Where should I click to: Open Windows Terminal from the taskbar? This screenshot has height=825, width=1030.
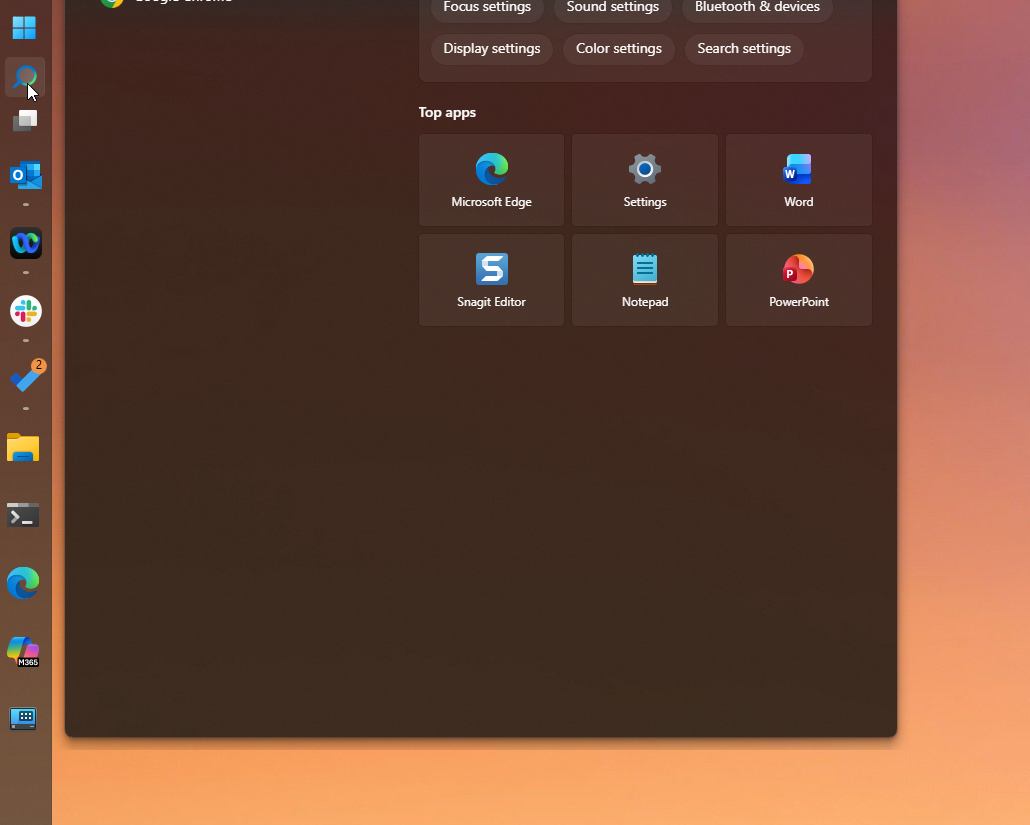[x=23, y=516]
